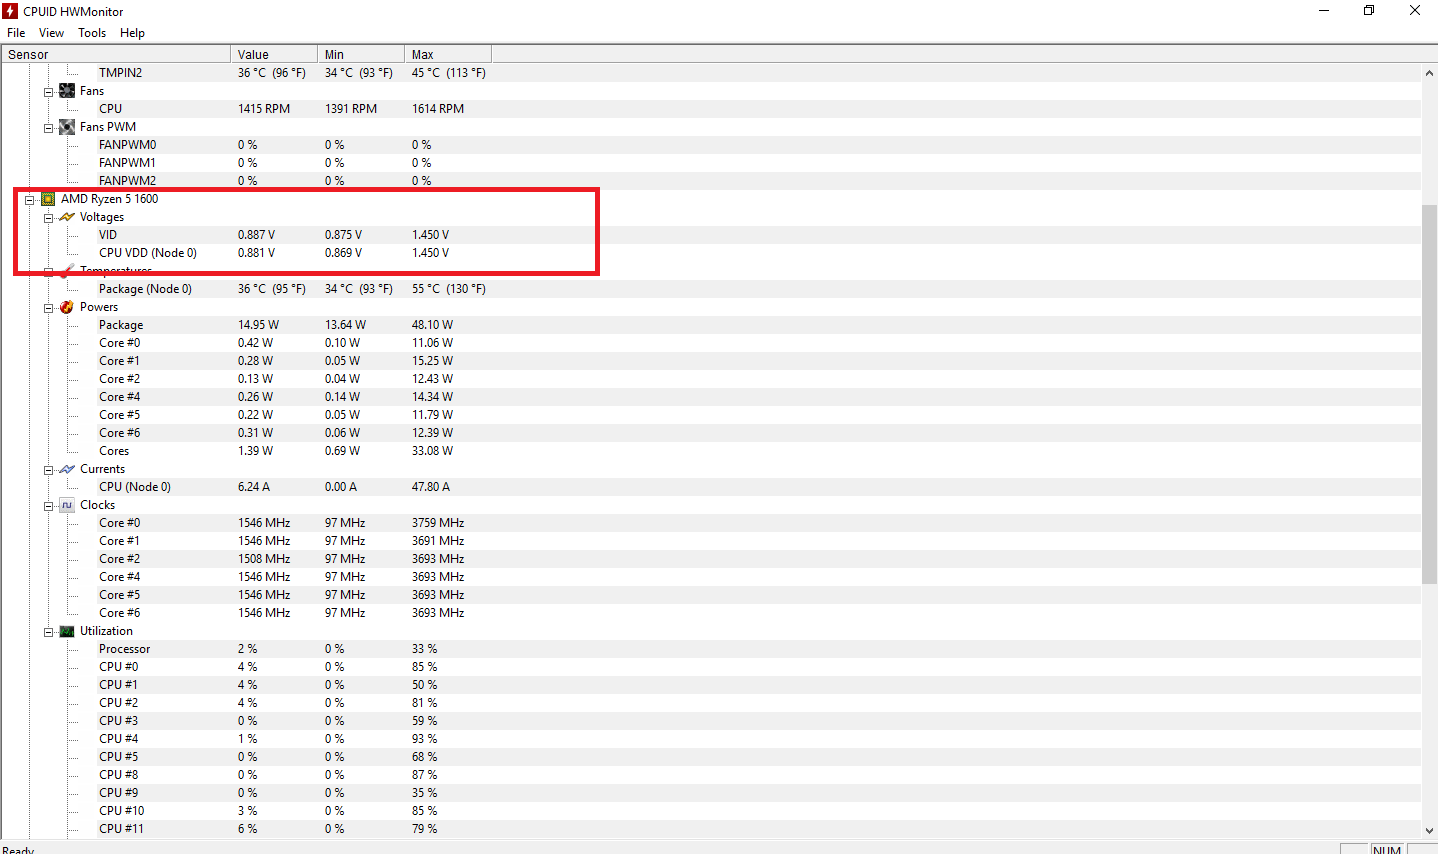Click the Powers flame icon
This screenshot has height=854, width=1438.
[x=67, y=307]
